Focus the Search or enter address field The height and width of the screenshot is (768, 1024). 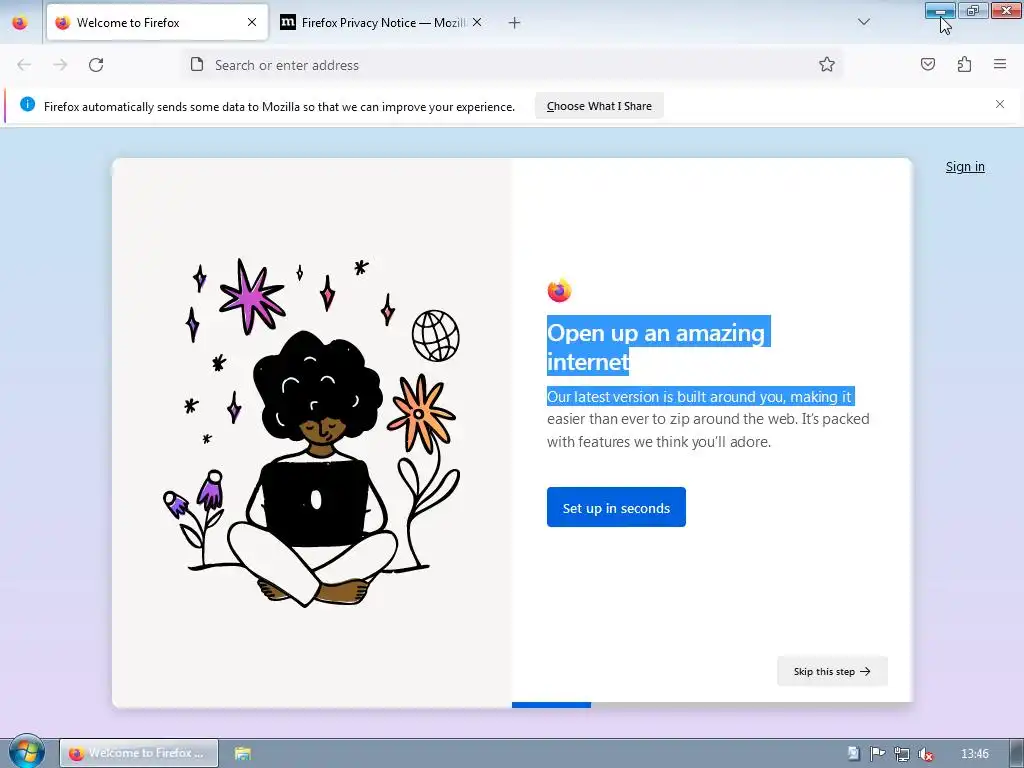pos(513,65)
